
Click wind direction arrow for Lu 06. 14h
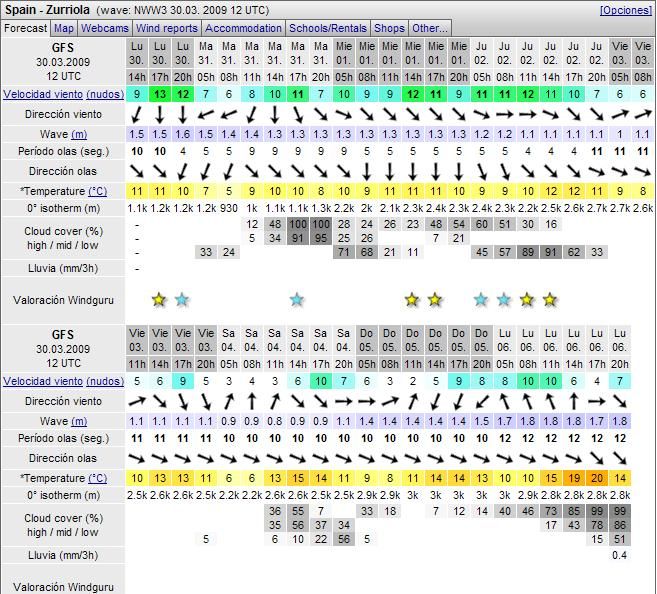(x=574, y=401)
